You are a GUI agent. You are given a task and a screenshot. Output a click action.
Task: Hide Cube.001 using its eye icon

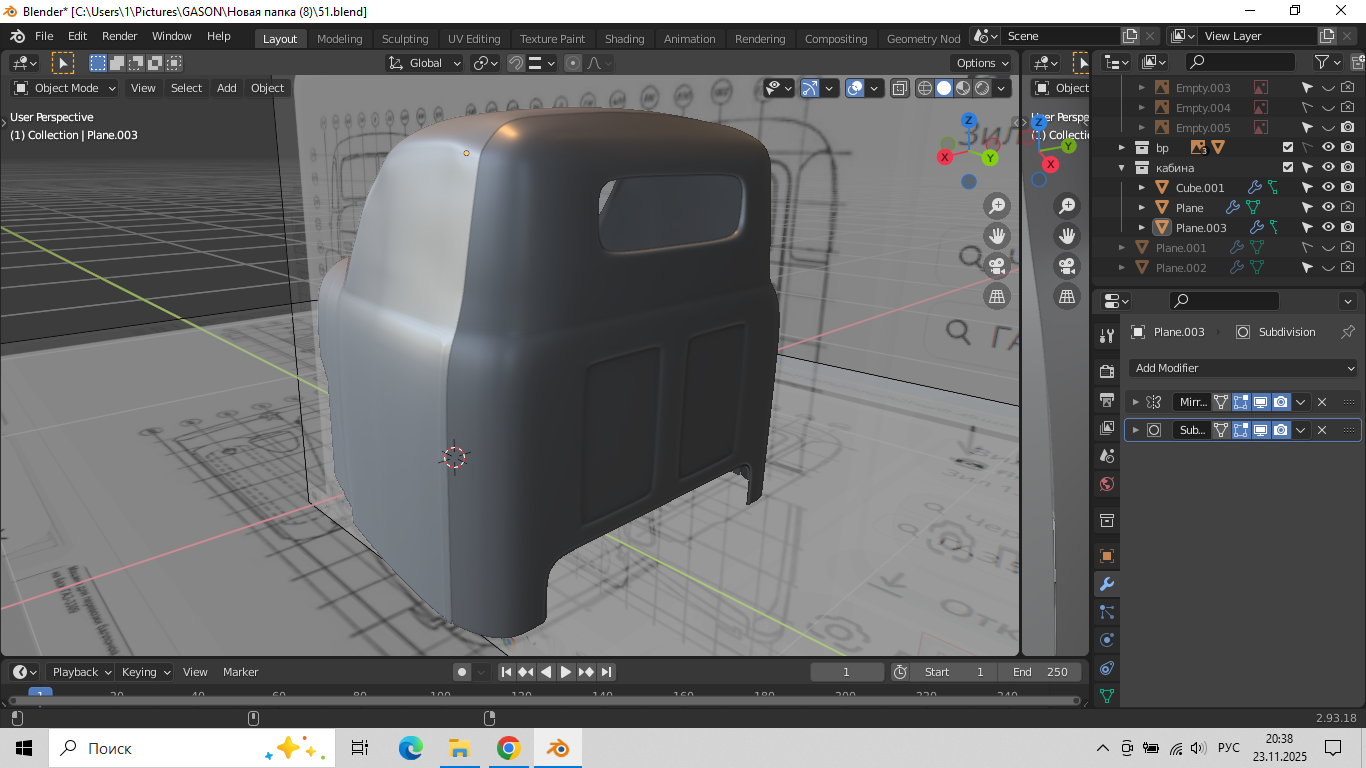(x=1328, y=187)
